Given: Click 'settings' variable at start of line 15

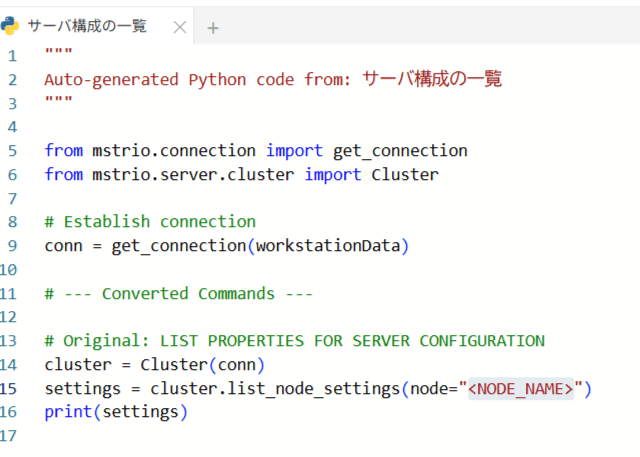Looking at the screenshot, I should 83,388.
